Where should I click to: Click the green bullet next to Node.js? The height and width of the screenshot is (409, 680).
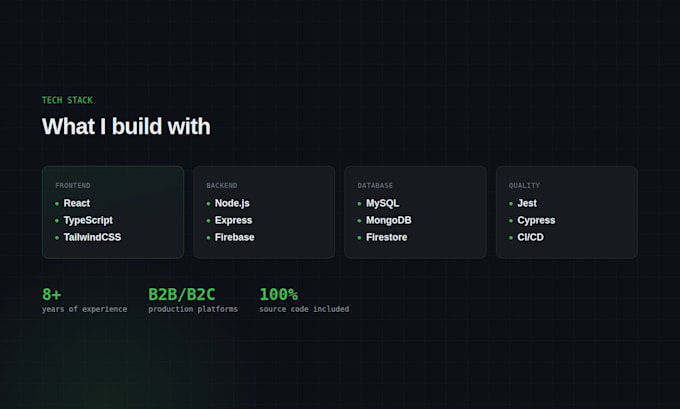click(x=208, y=203)
